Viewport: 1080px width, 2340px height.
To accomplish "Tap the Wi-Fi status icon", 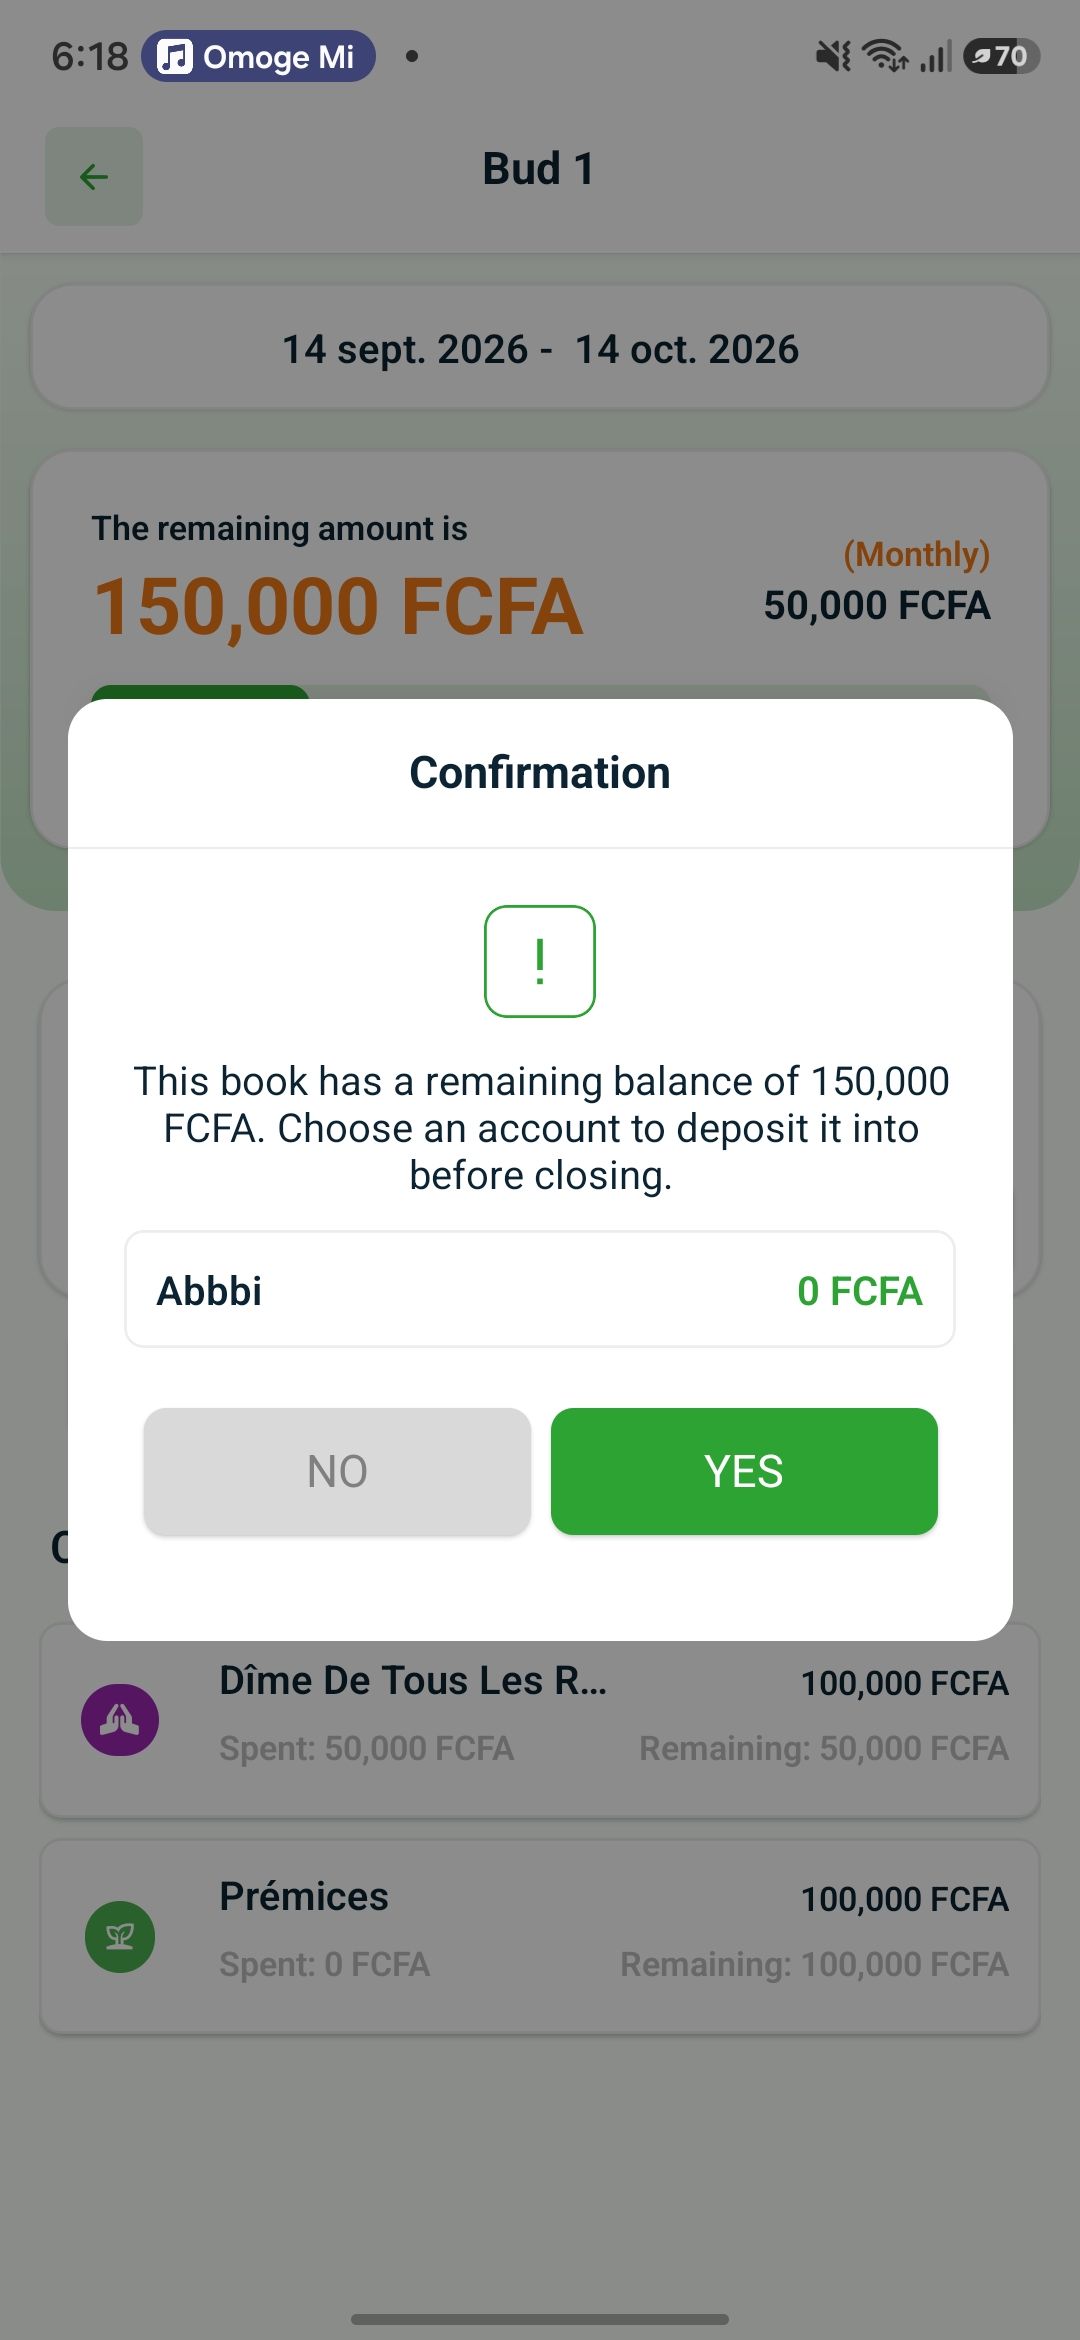I will coord(885,56).
